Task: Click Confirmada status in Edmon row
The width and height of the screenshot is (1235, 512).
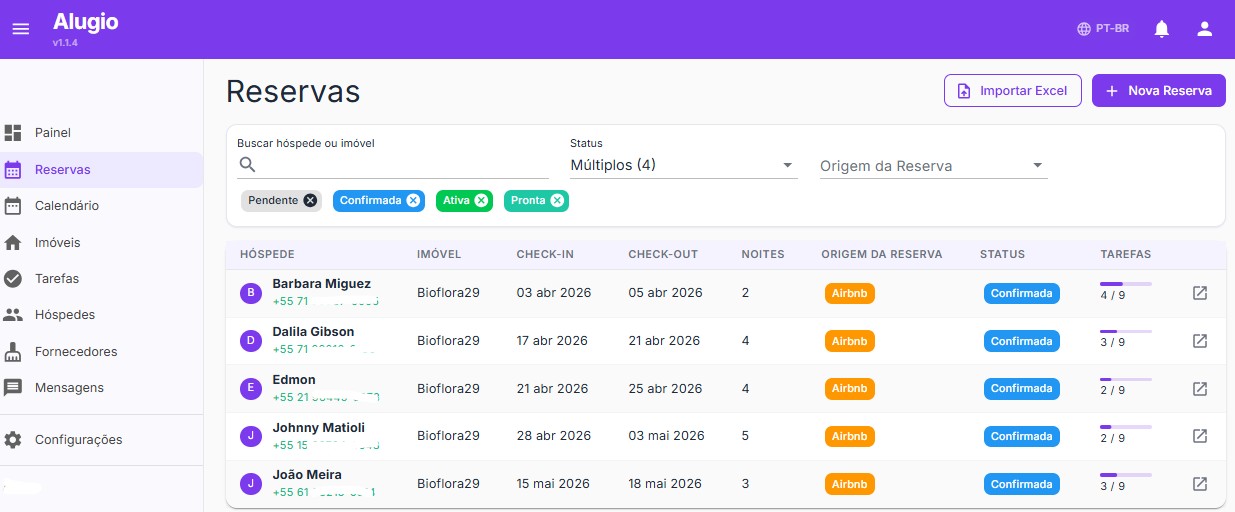Action: point(1021,388)
